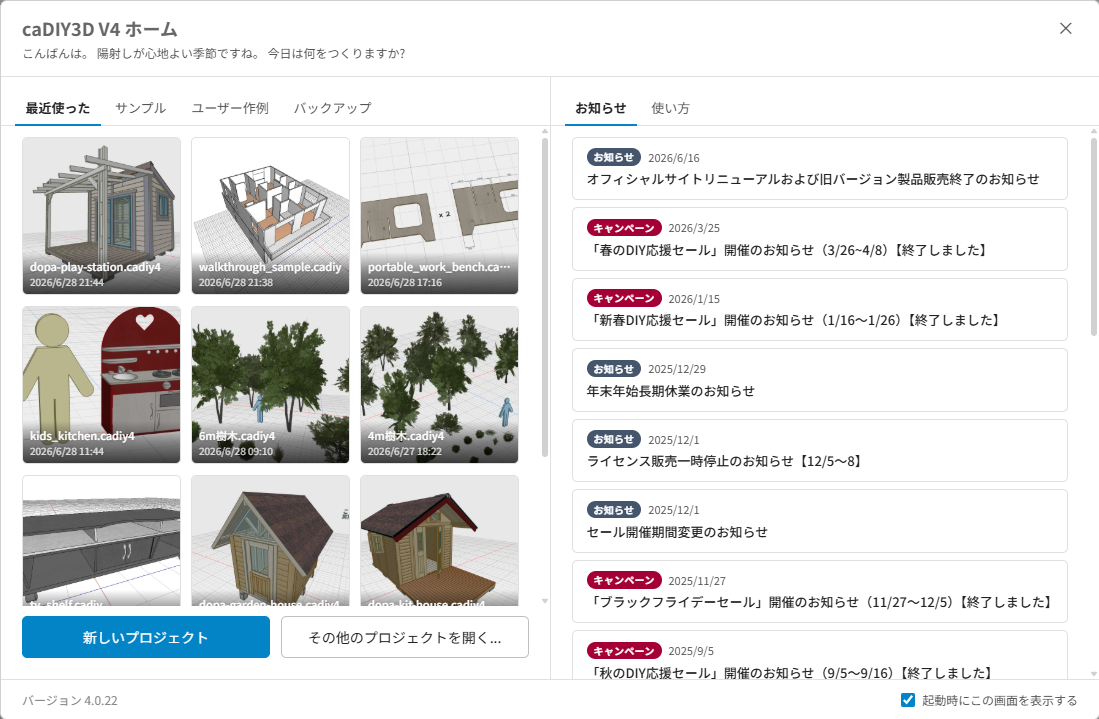Click the 2025/11/27 date text
This screenshot has height=719, width=1099.
click(x=697, y=581)
